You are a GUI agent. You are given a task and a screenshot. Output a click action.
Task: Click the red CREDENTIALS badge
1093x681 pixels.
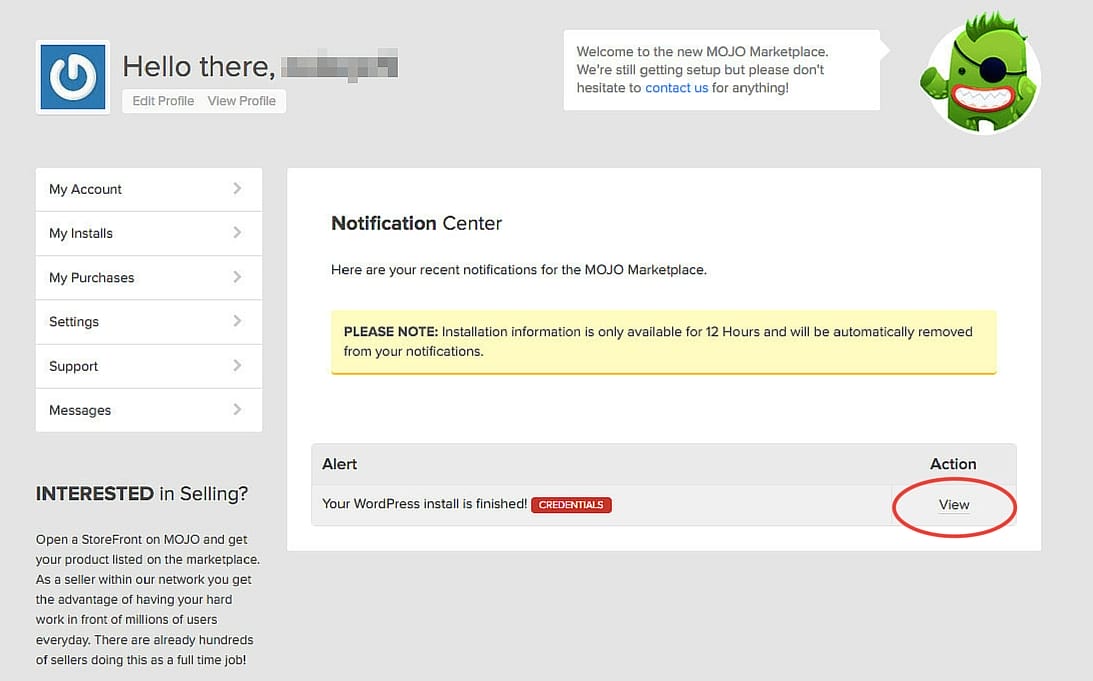point(571,505)
